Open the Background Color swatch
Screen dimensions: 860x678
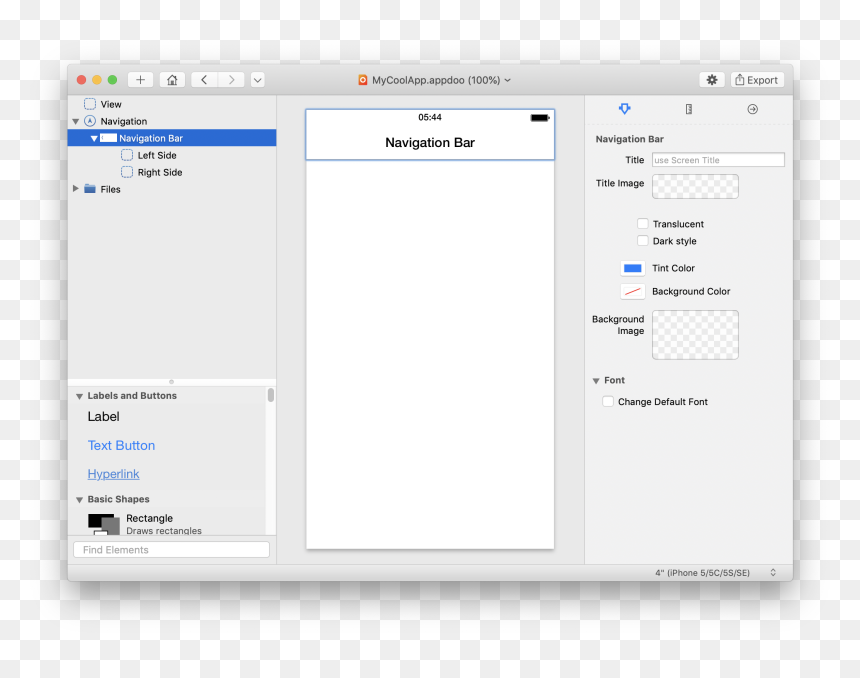coord(632,291)
